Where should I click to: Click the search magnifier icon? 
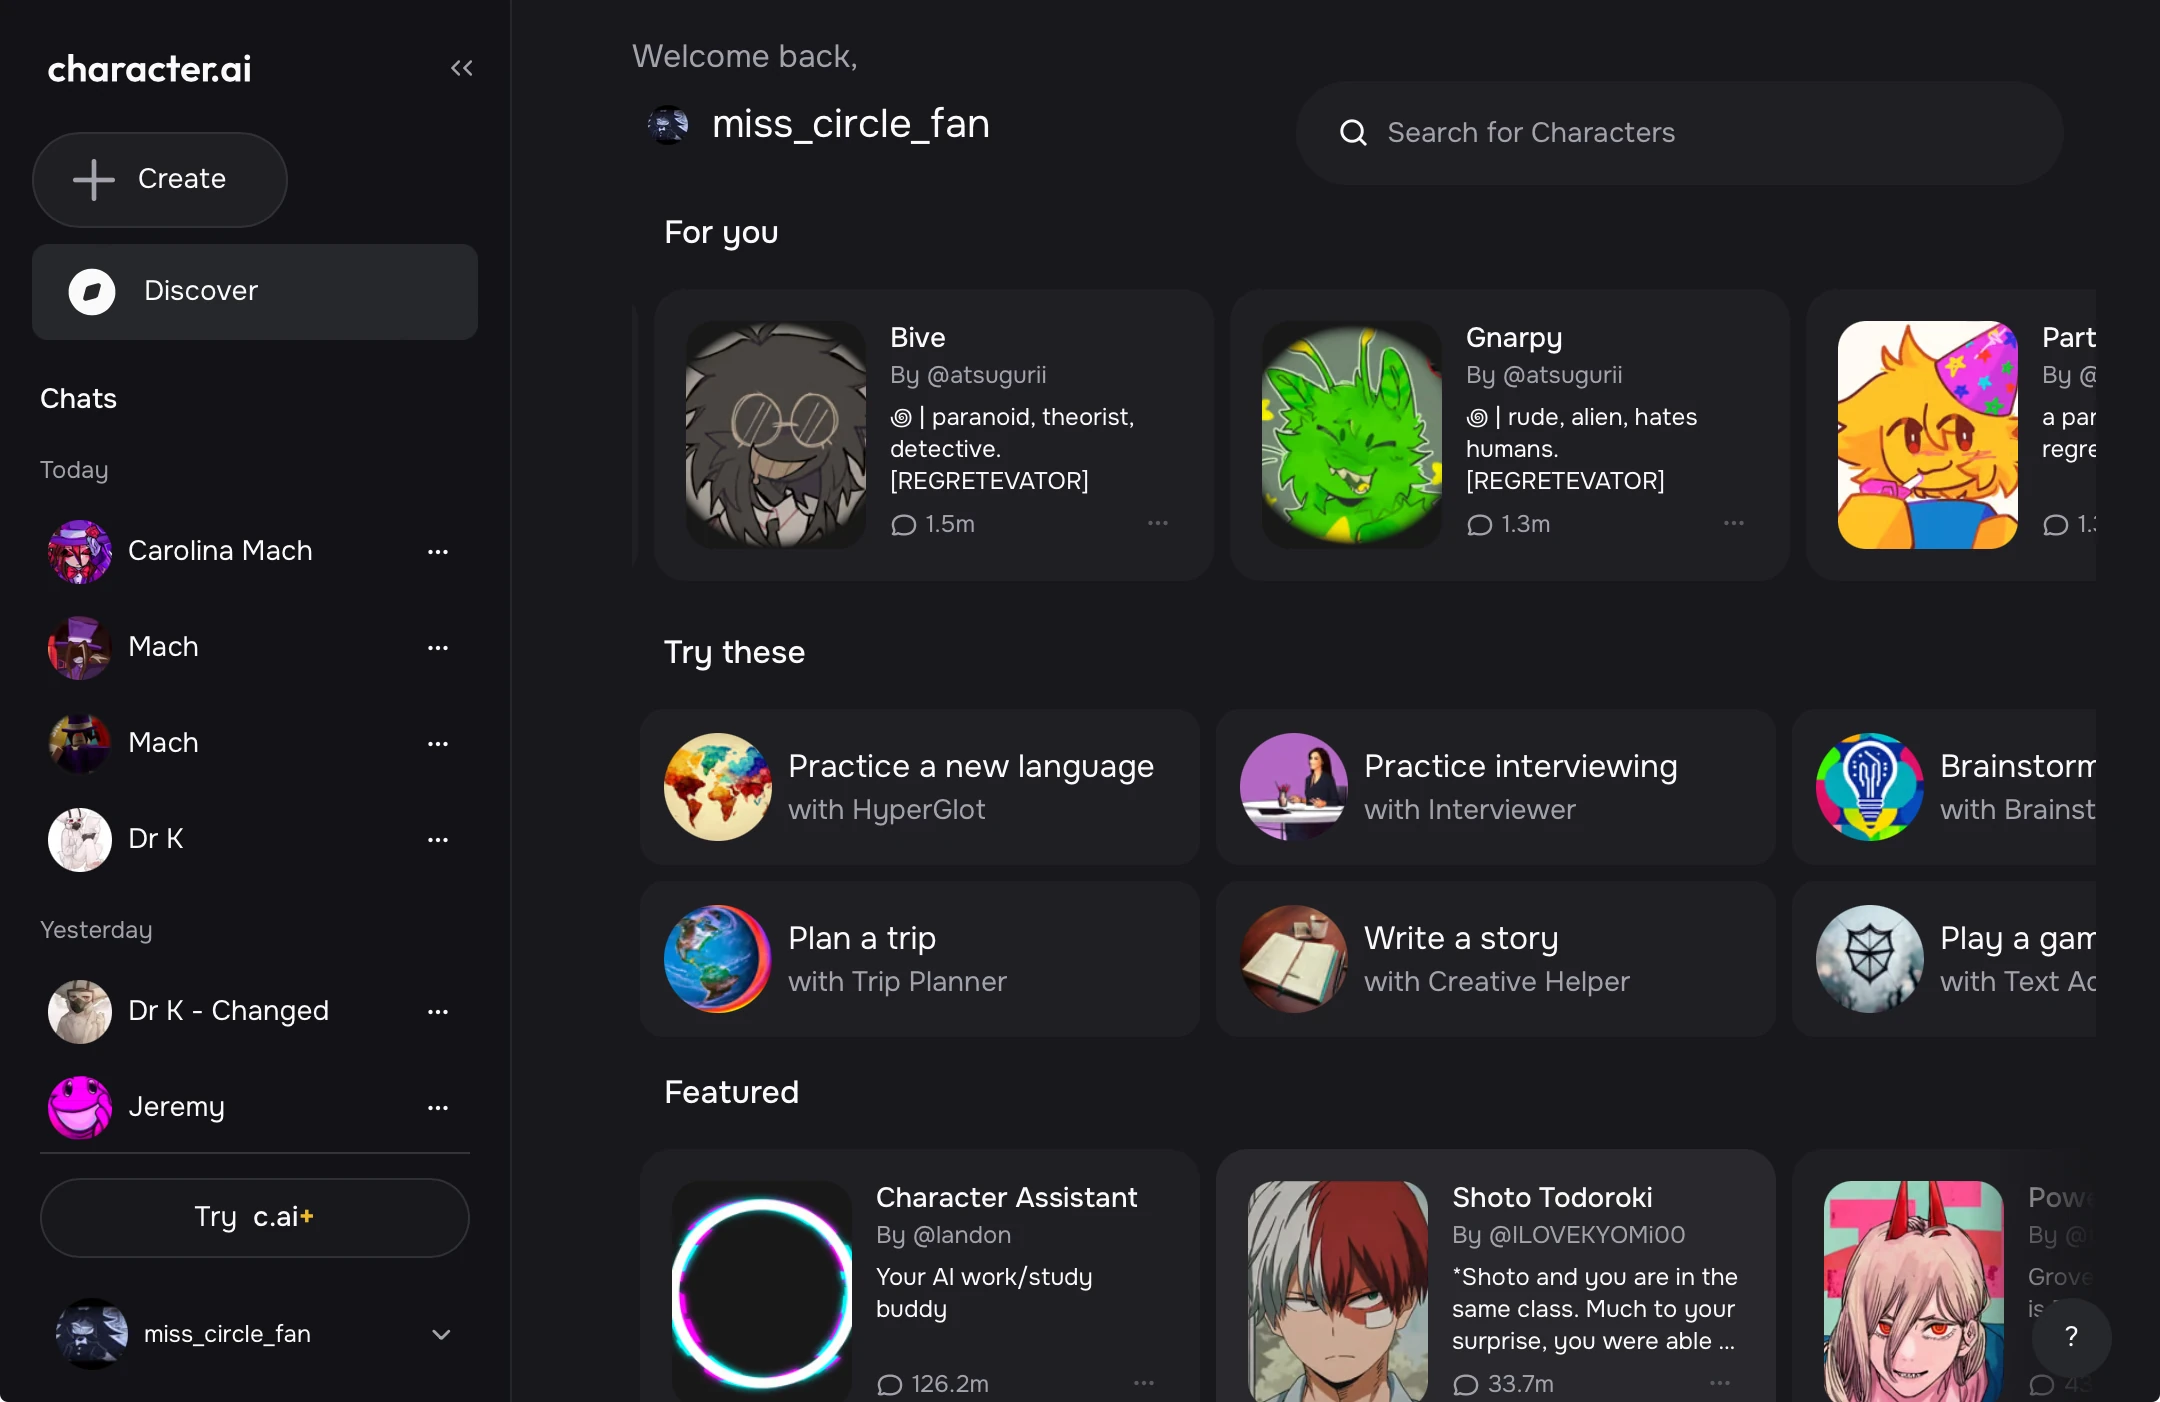pyautogui.click(x=1353, y=133)
